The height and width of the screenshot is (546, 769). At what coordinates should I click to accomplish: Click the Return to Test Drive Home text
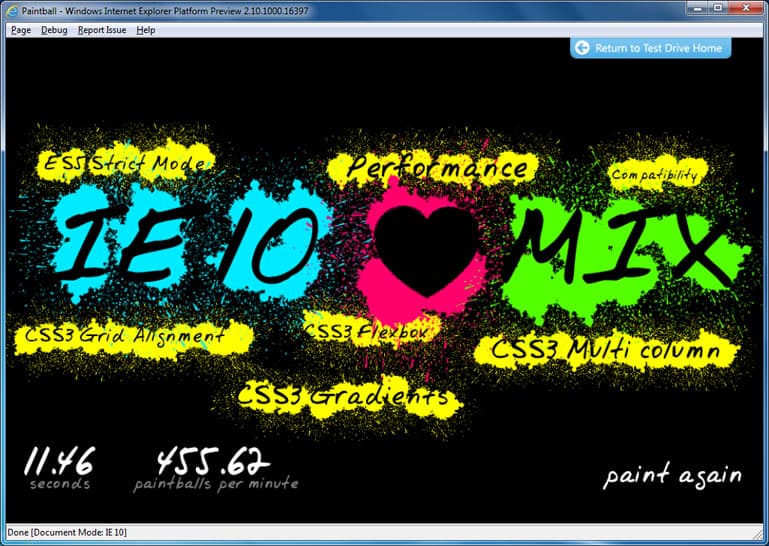pos(659,47)
